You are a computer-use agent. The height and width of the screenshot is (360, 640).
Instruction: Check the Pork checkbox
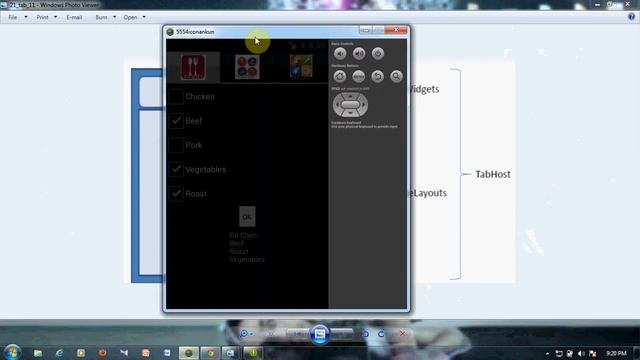tap(176, 145)
